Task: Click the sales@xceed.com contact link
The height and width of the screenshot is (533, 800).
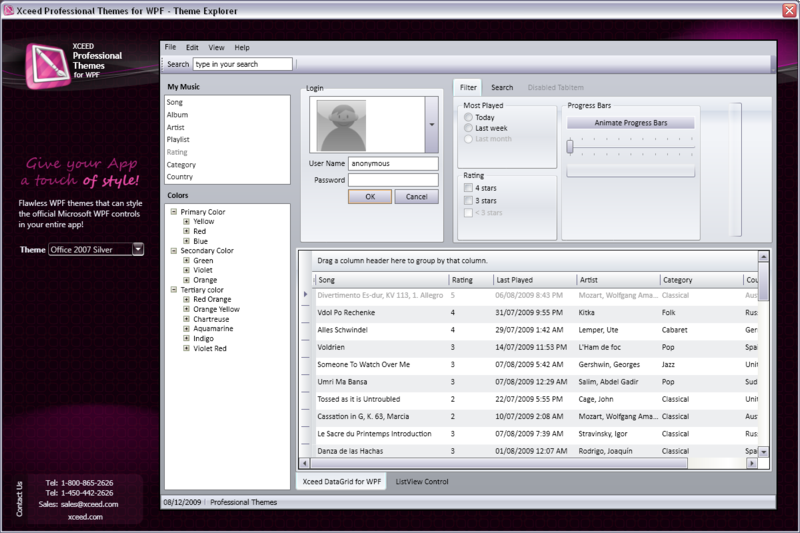Action: pyautogui.click(x=89, y=504)
